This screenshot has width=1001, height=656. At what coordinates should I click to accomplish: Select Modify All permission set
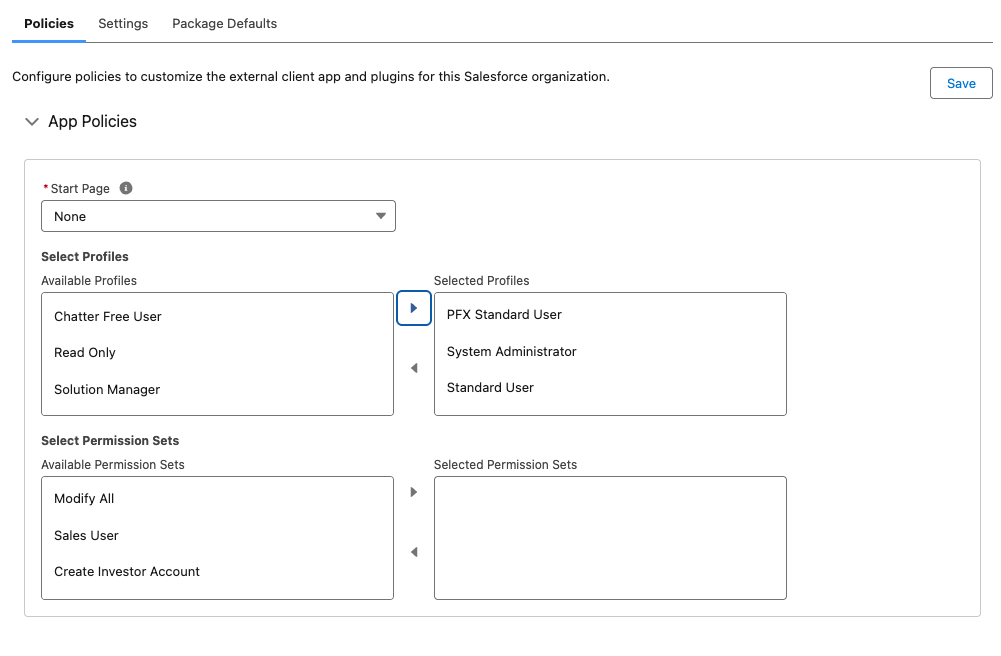coord(84,499)
